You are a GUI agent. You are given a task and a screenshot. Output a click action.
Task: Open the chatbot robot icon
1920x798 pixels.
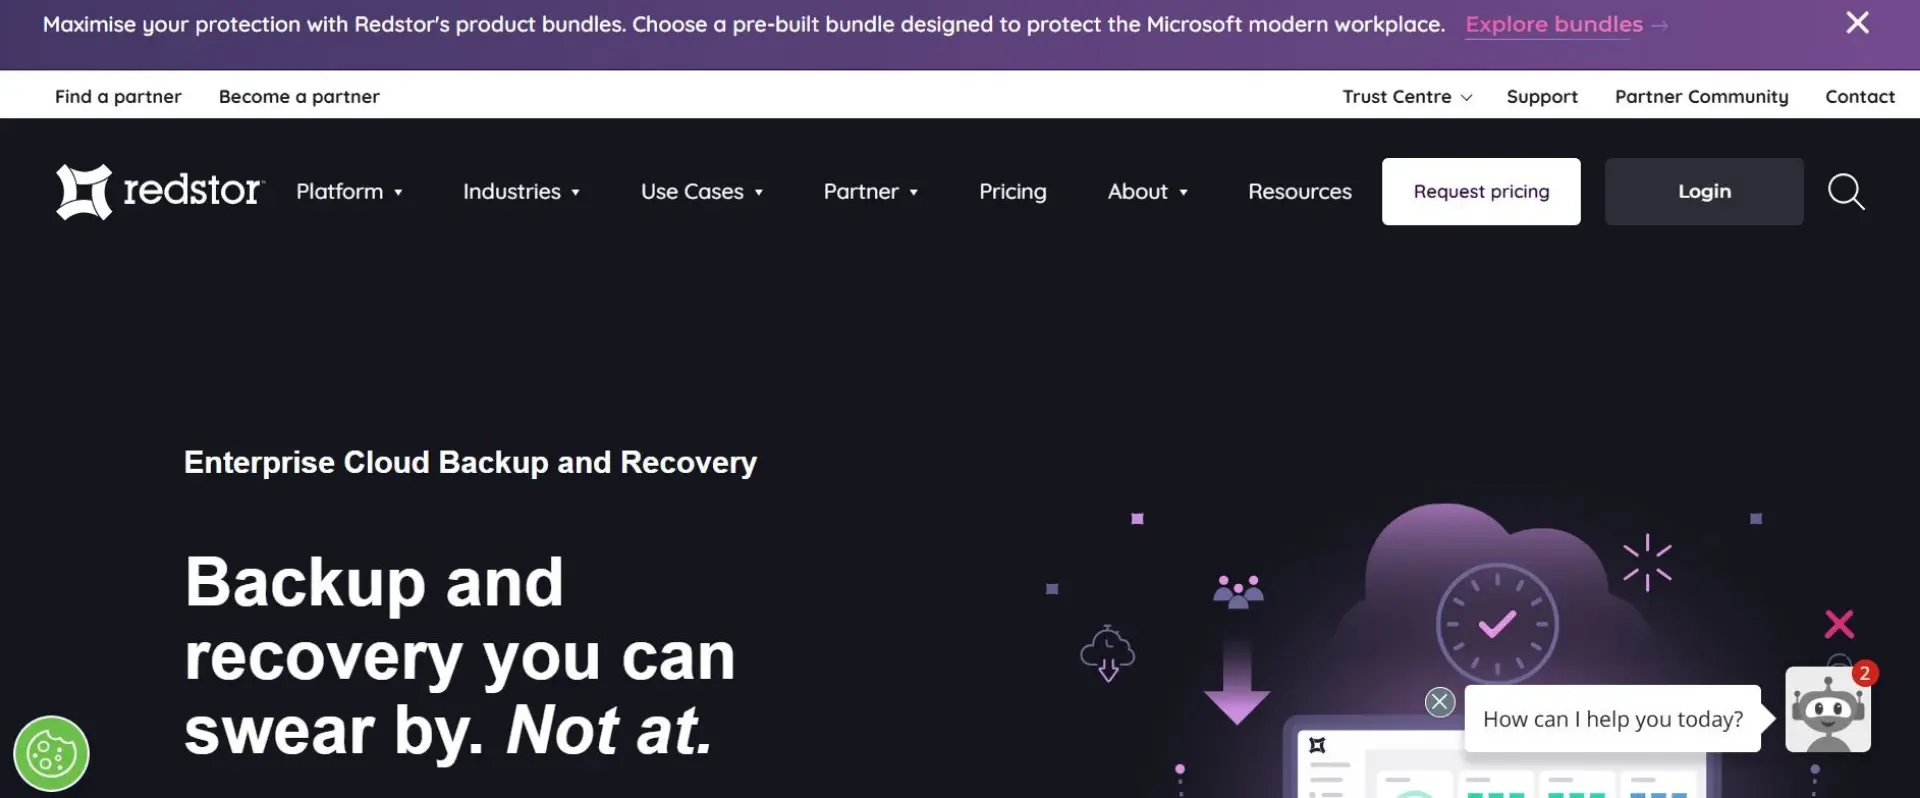[1828, 711]
